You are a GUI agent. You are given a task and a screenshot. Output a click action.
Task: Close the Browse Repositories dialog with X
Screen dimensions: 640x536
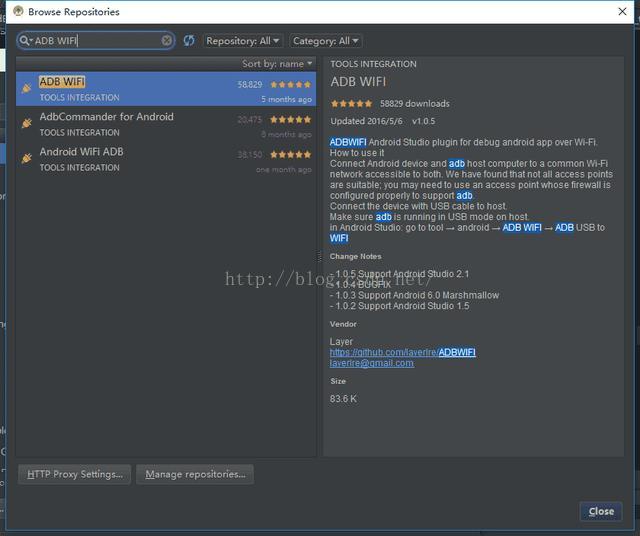point(622,11)
